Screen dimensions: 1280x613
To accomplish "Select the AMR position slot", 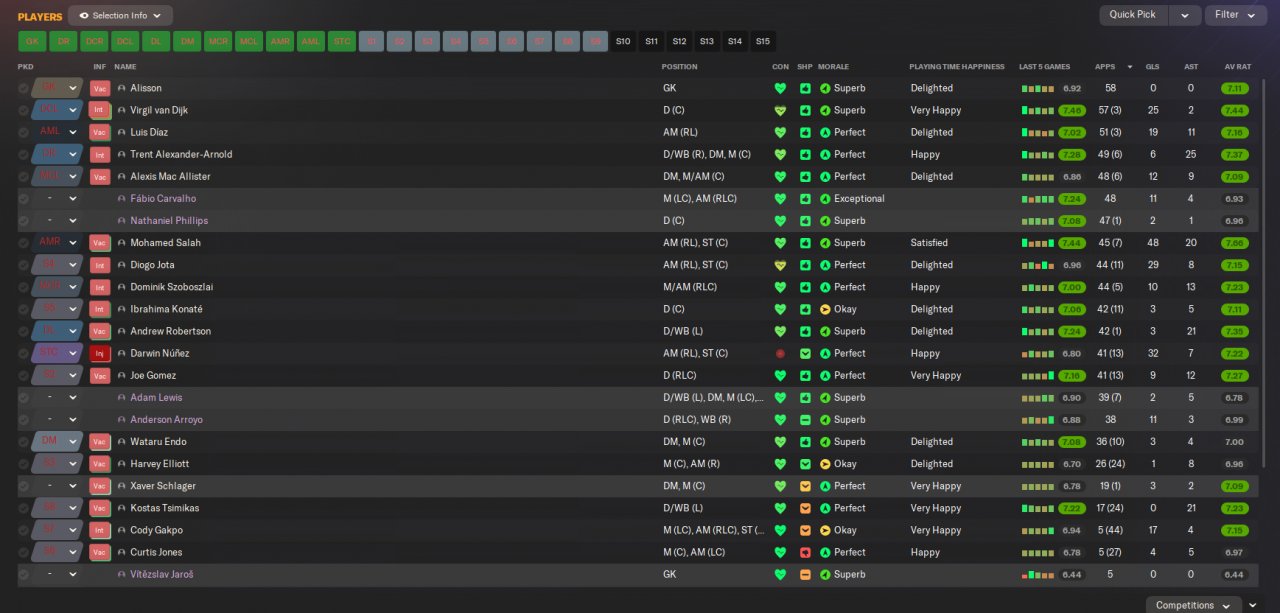I will coord(280,41).
